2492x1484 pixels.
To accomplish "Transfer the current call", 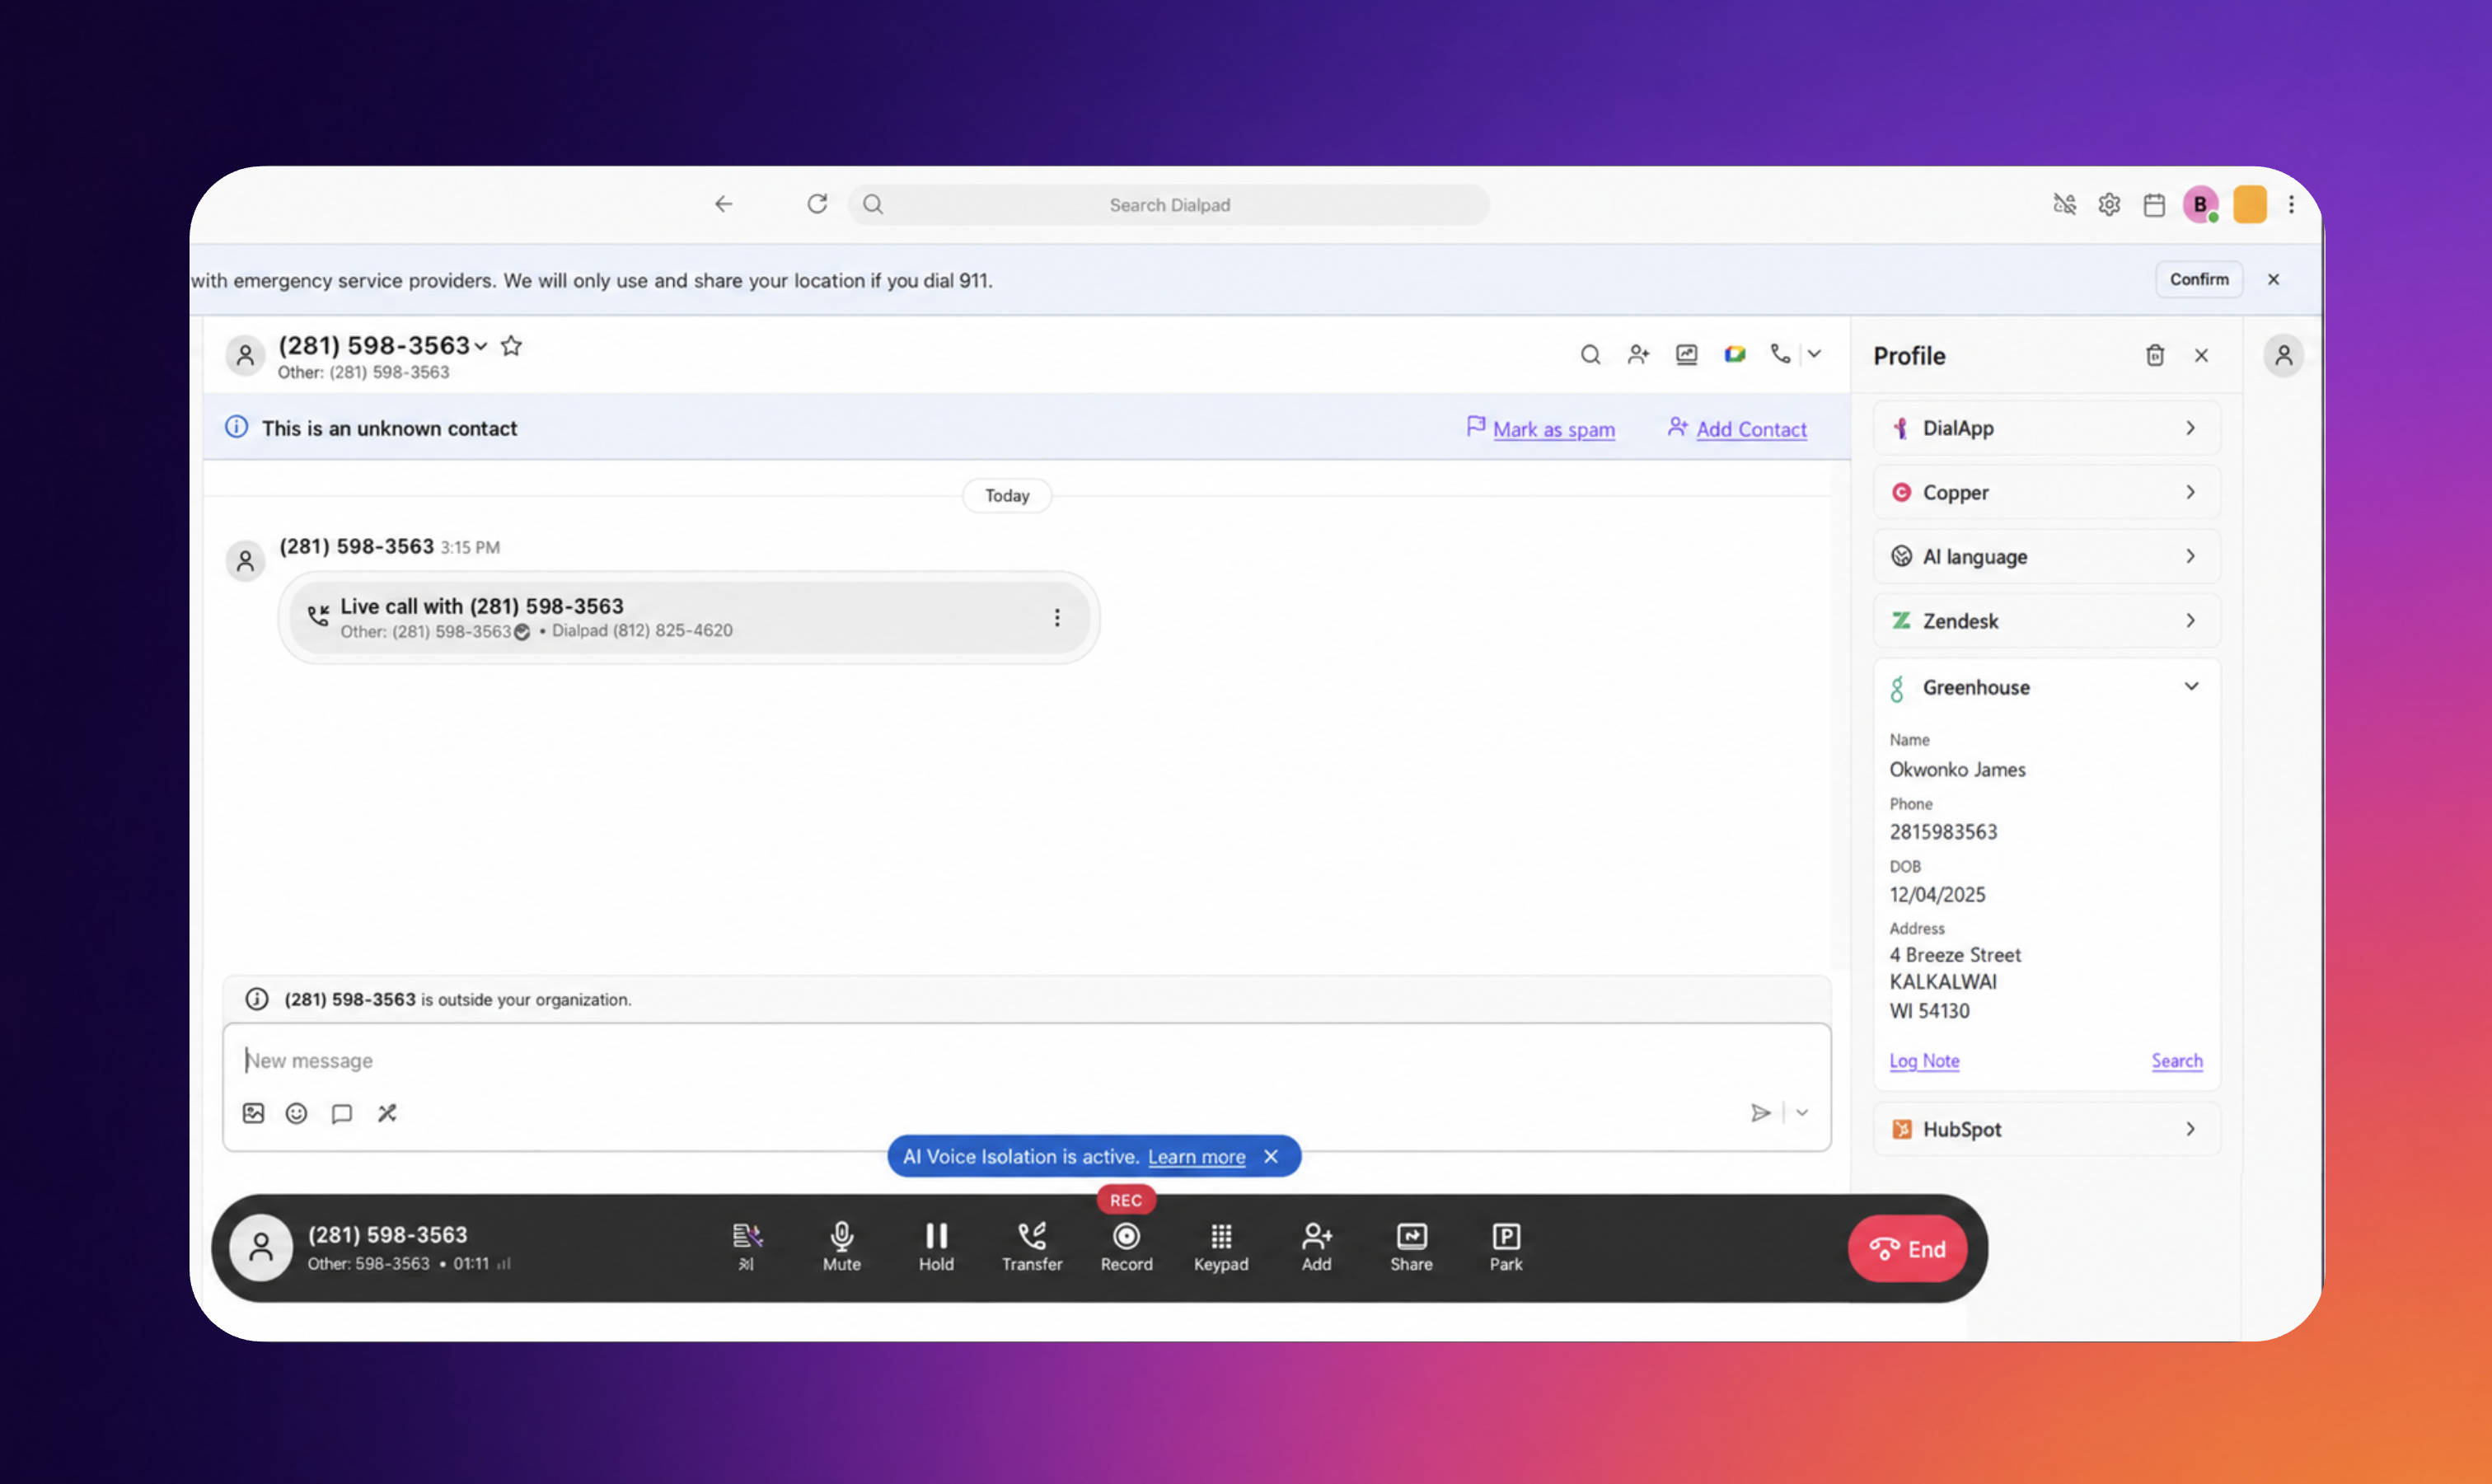I will [1032, 1247].
